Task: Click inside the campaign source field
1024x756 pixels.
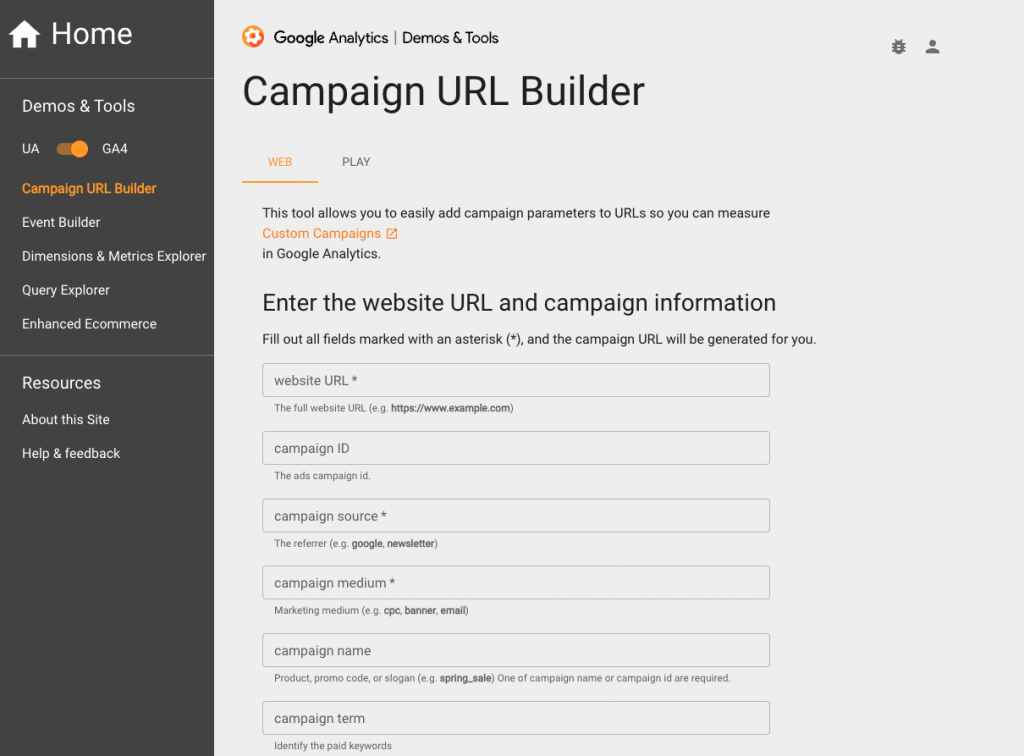Action: point(515,515)
